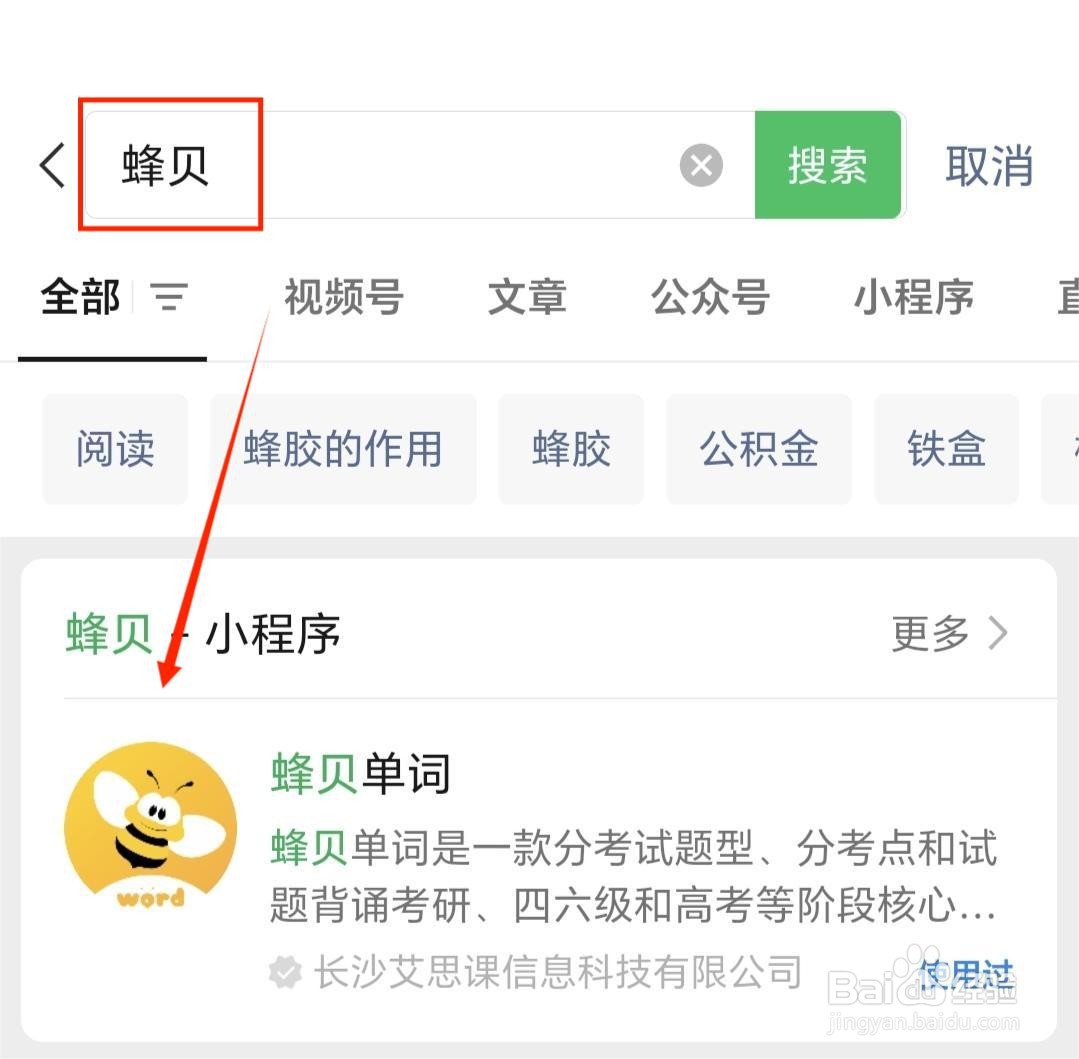
Task: Choose the 公积金 suggestion chip
Action: tap(759, 449)
